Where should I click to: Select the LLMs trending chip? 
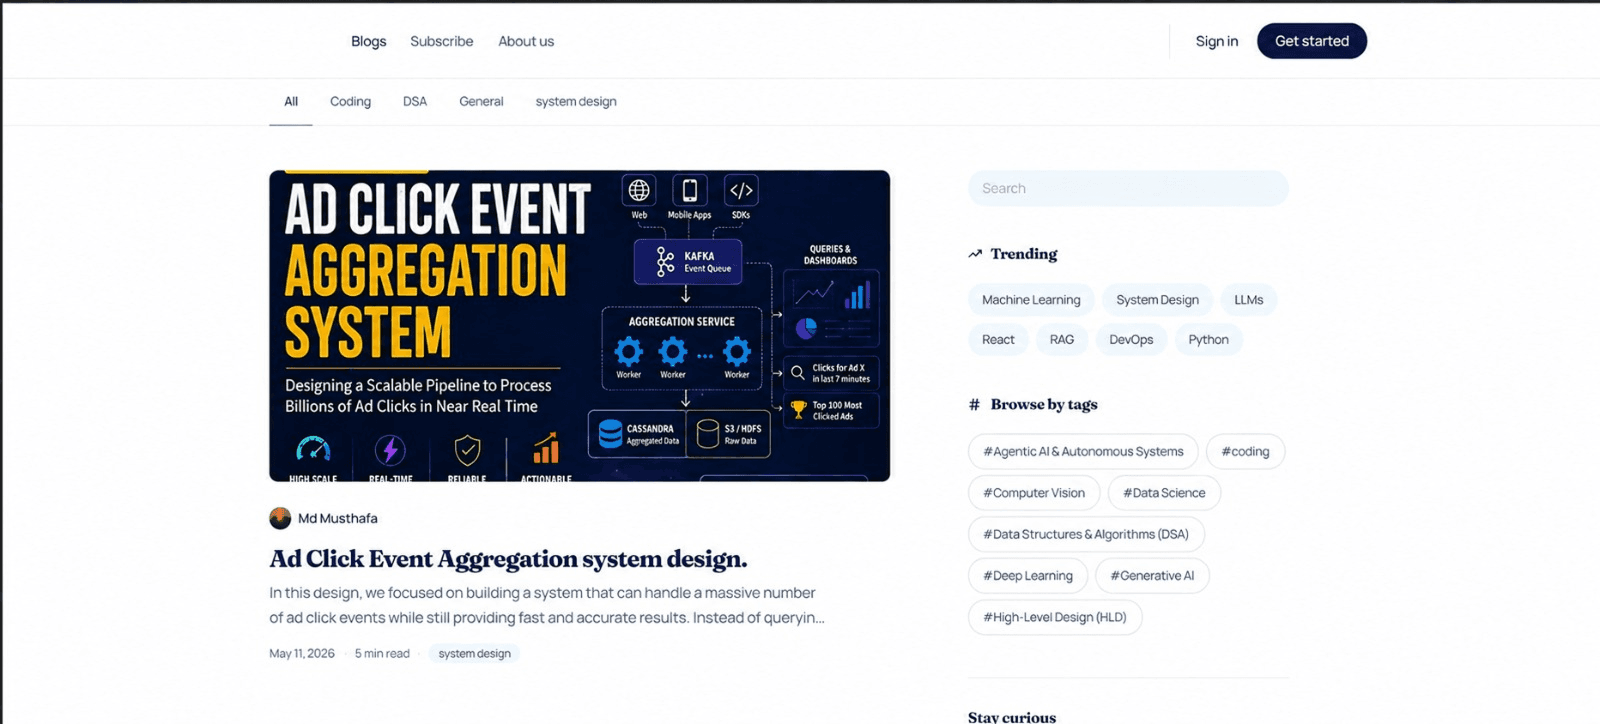pyautogui.click(x=1248, y=300)
